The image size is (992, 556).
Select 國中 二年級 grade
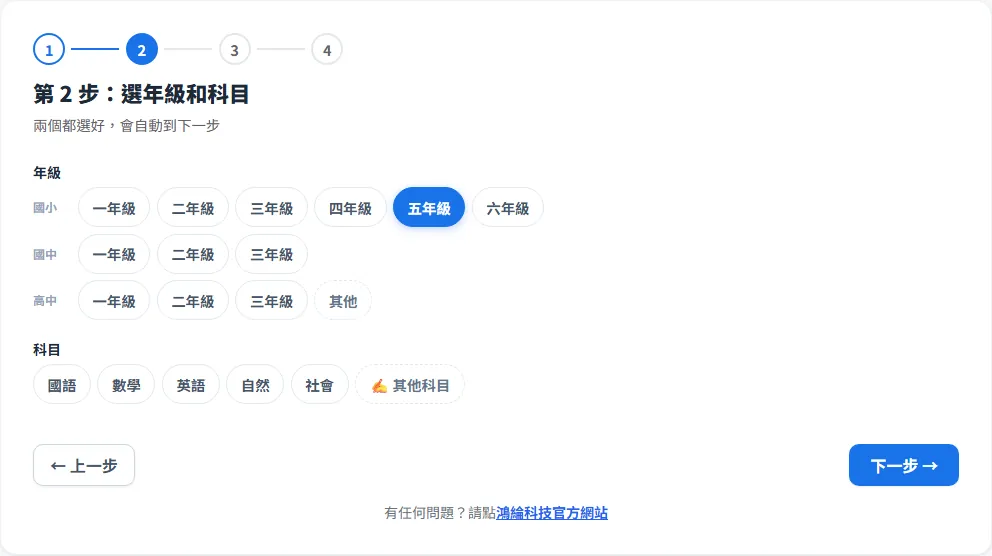coord(193,254)
